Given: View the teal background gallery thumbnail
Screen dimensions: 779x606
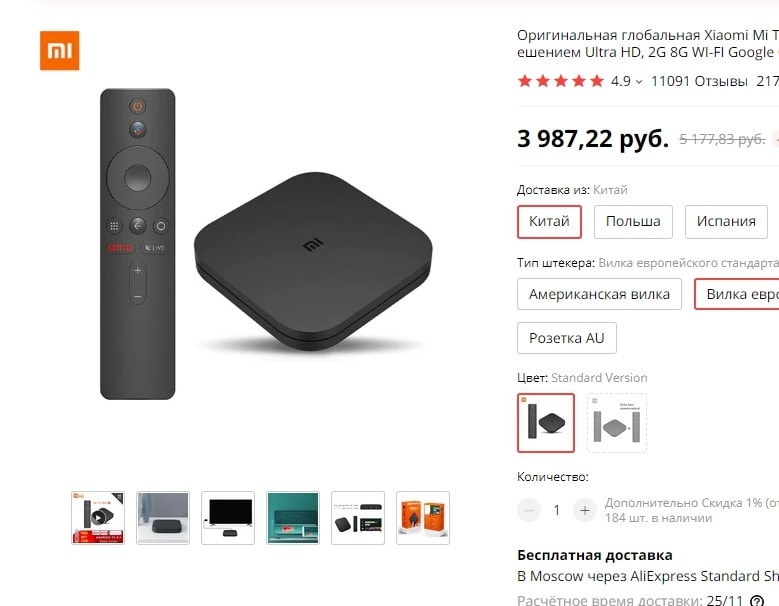Looking at the screenshot, I should pos(293,518).
